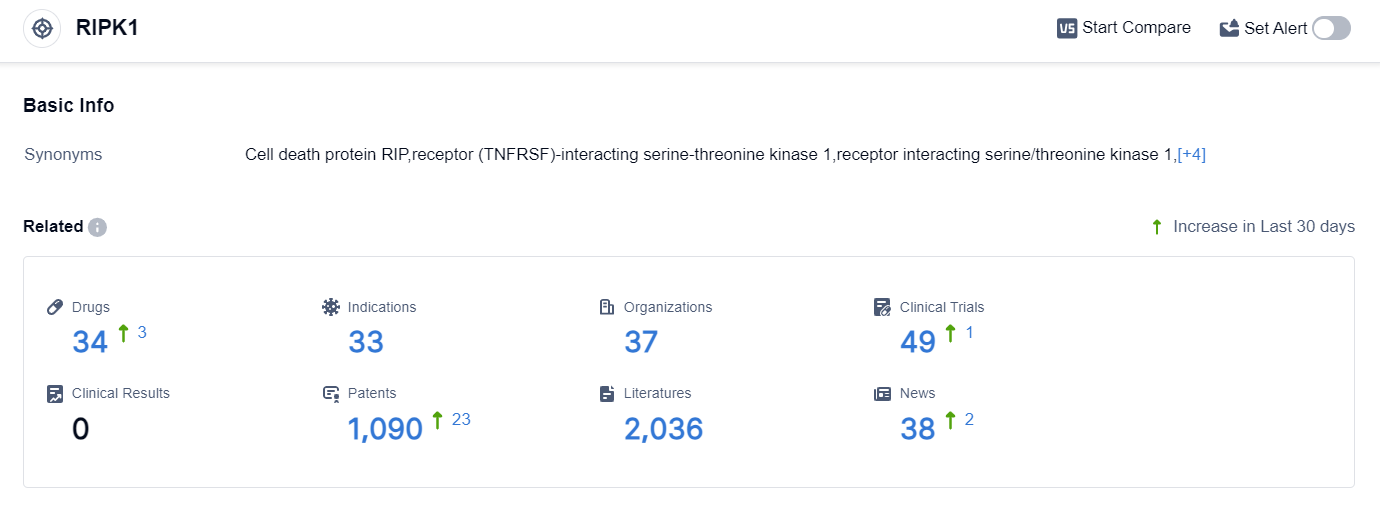Image resolution: width=1380 pixels, height=513 pixels.
Task: Expand the synonyms via the [+4] link
Action: point(1192,155)
